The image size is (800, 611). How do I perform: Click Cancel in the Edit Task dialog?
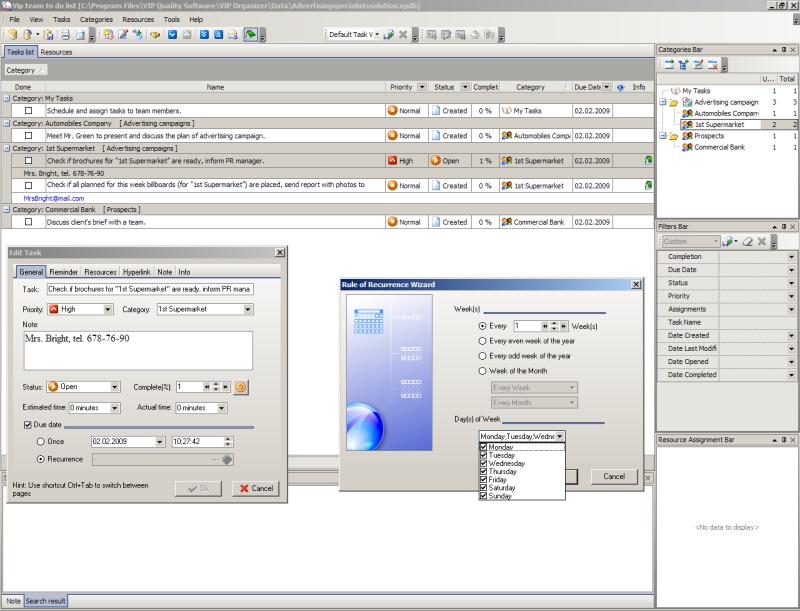click(255, 488)
